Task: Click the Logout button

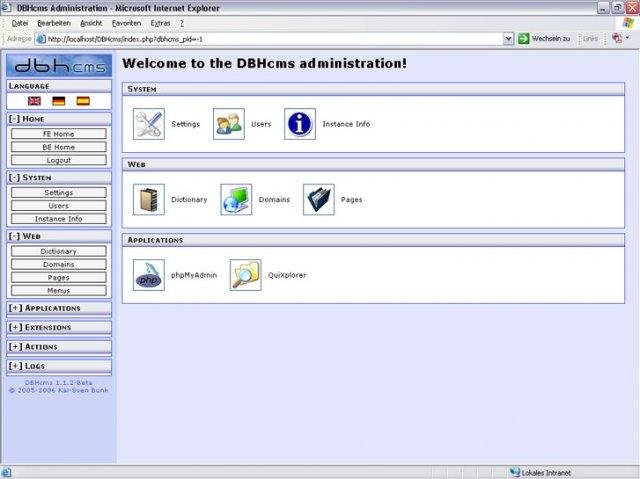Action: pyautogui.click(x=59, y=160)
